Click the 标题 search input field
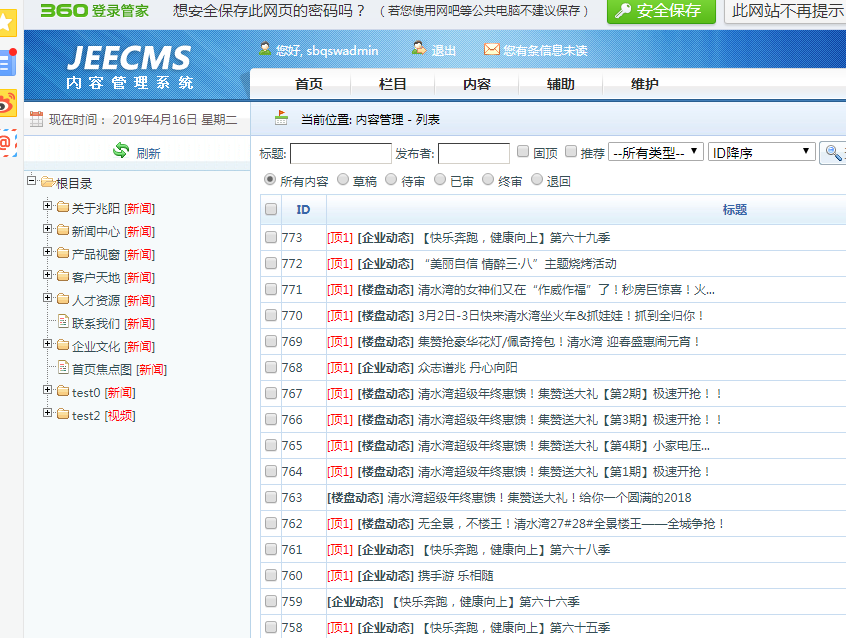This screenshot has width=846, height=638. (340, 153)
